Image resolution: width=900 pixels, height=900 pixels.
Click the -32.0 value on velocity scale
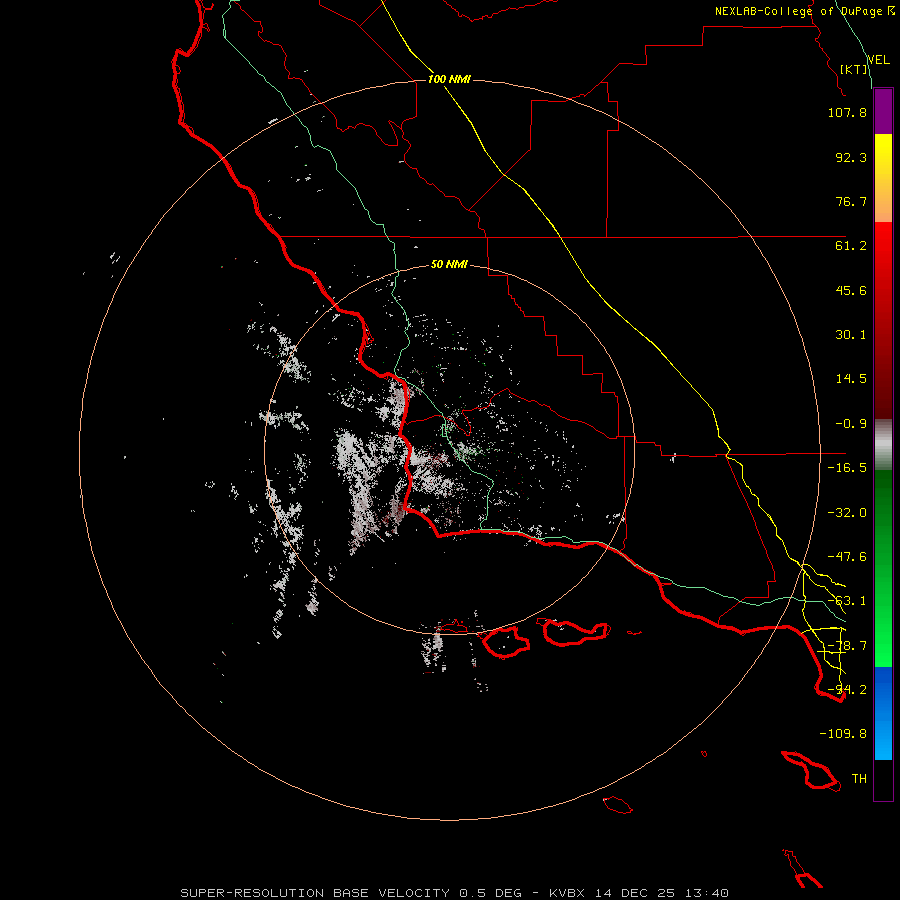(847, 513)
